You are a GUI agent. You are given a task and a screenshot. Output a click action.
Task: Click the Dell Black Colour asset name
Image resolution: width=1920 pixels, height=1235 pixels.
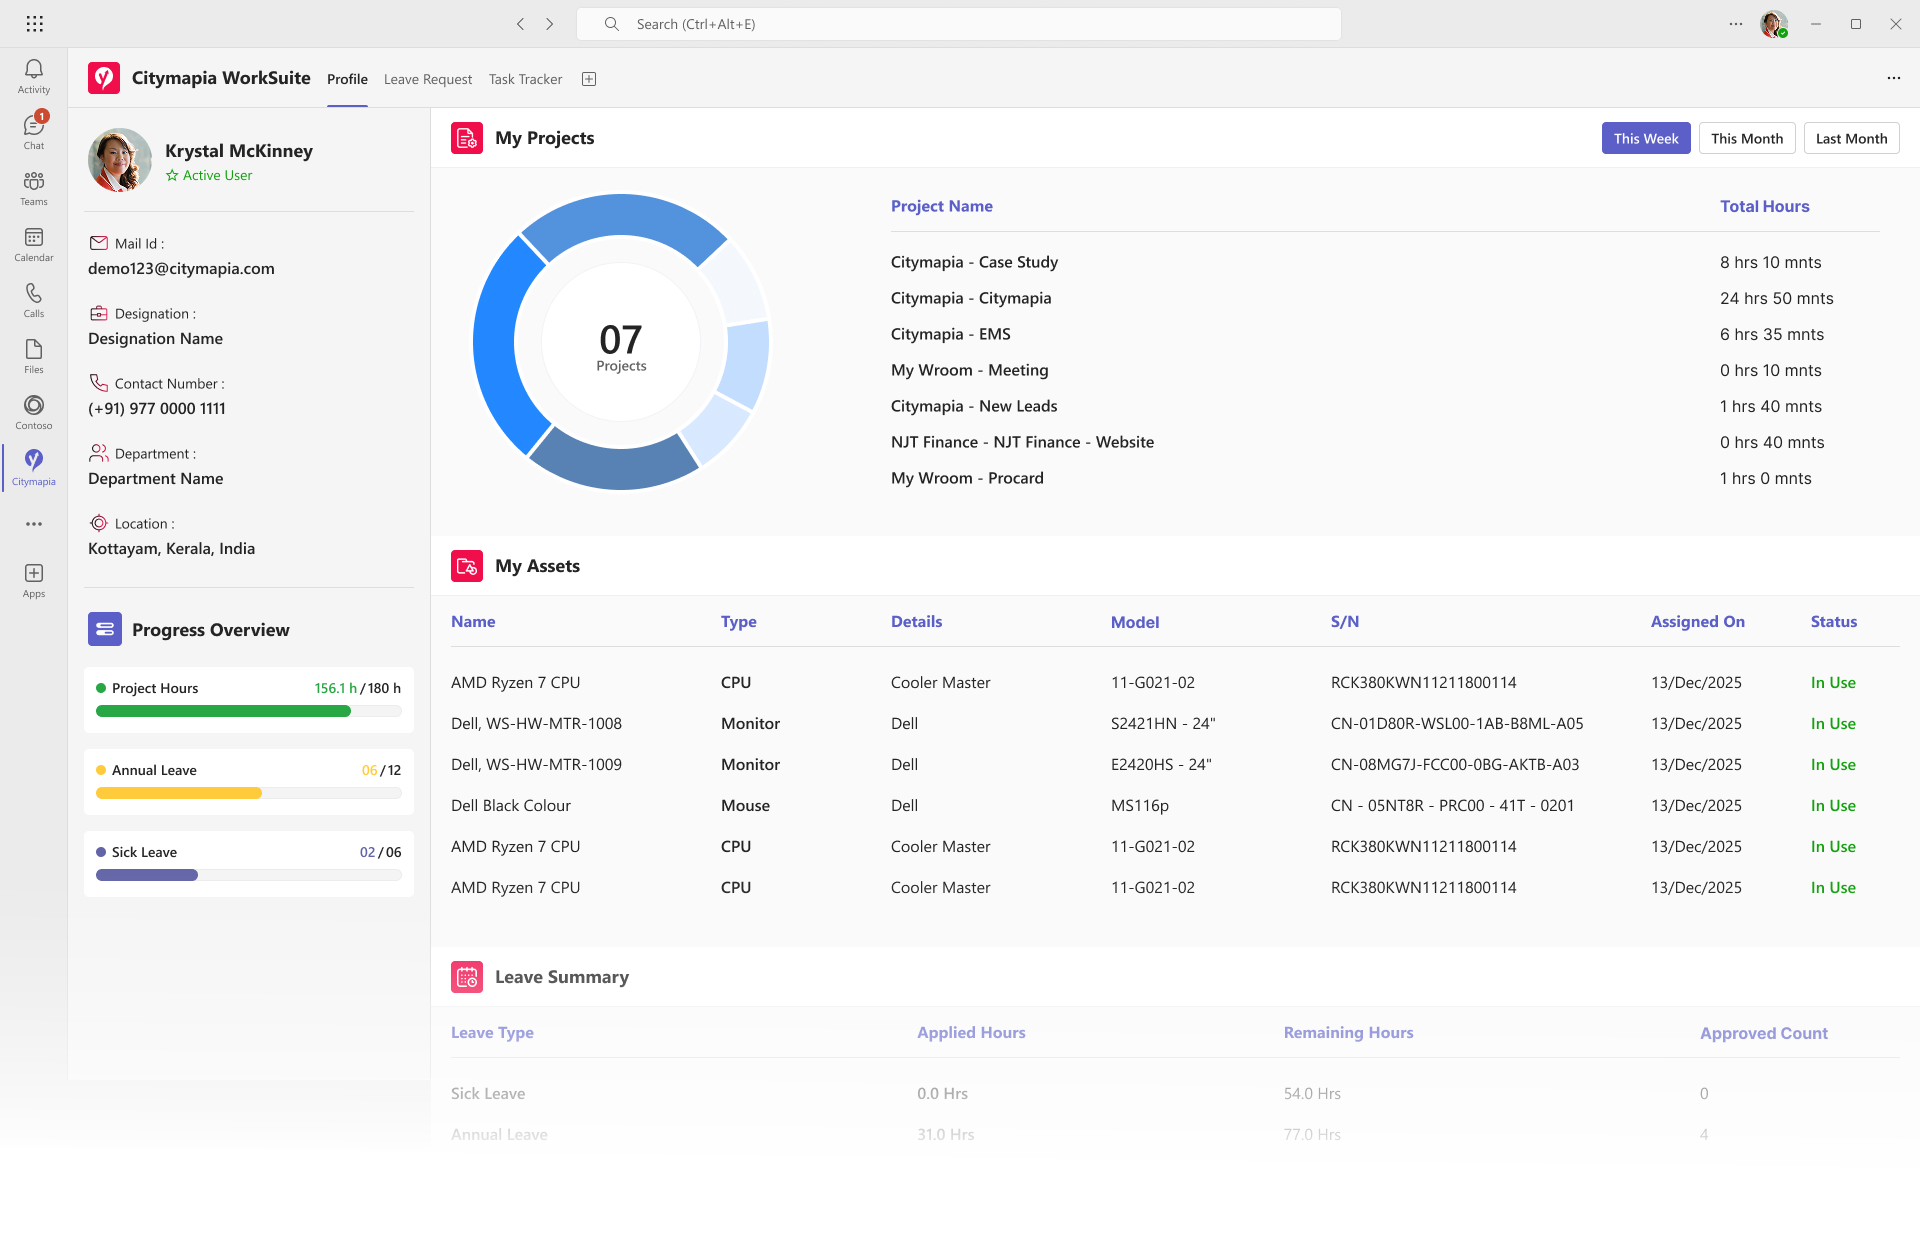(511, 805)
